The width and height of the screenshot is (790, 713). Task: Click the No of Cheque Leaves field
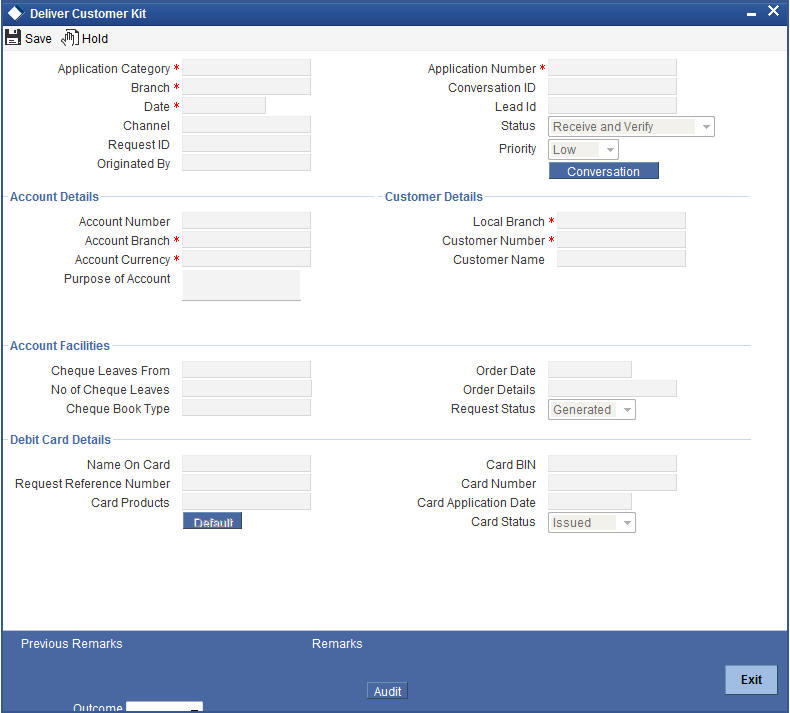click(247, 389)
